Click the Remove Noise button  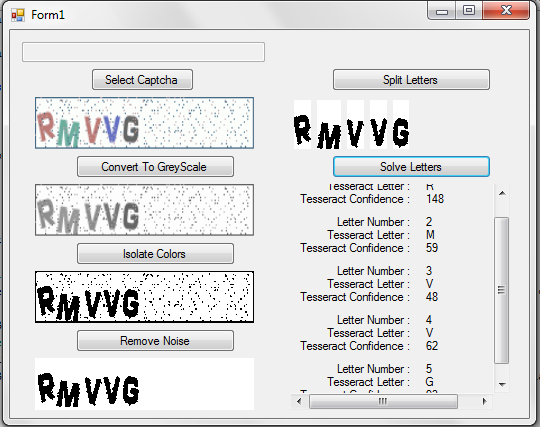pos(155,341)
